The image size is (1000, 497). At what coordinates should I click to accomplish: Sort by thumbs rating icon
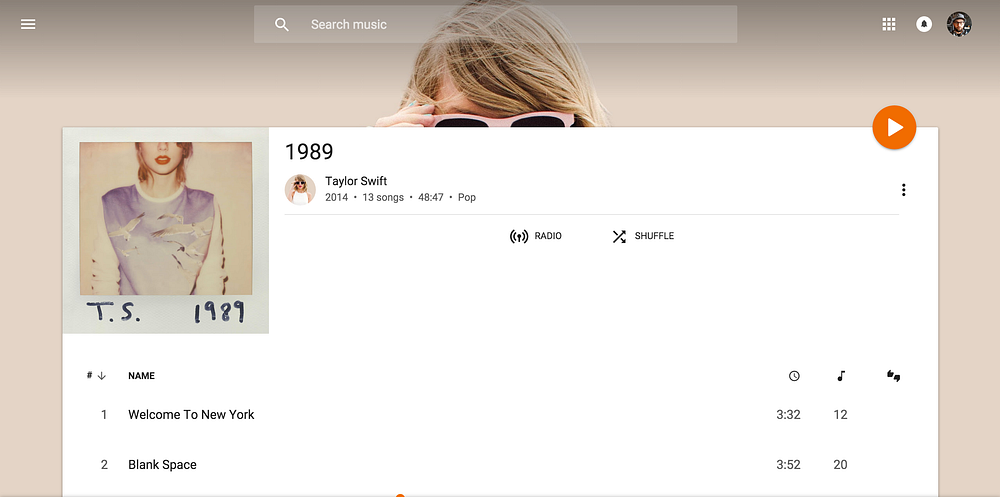893,376
